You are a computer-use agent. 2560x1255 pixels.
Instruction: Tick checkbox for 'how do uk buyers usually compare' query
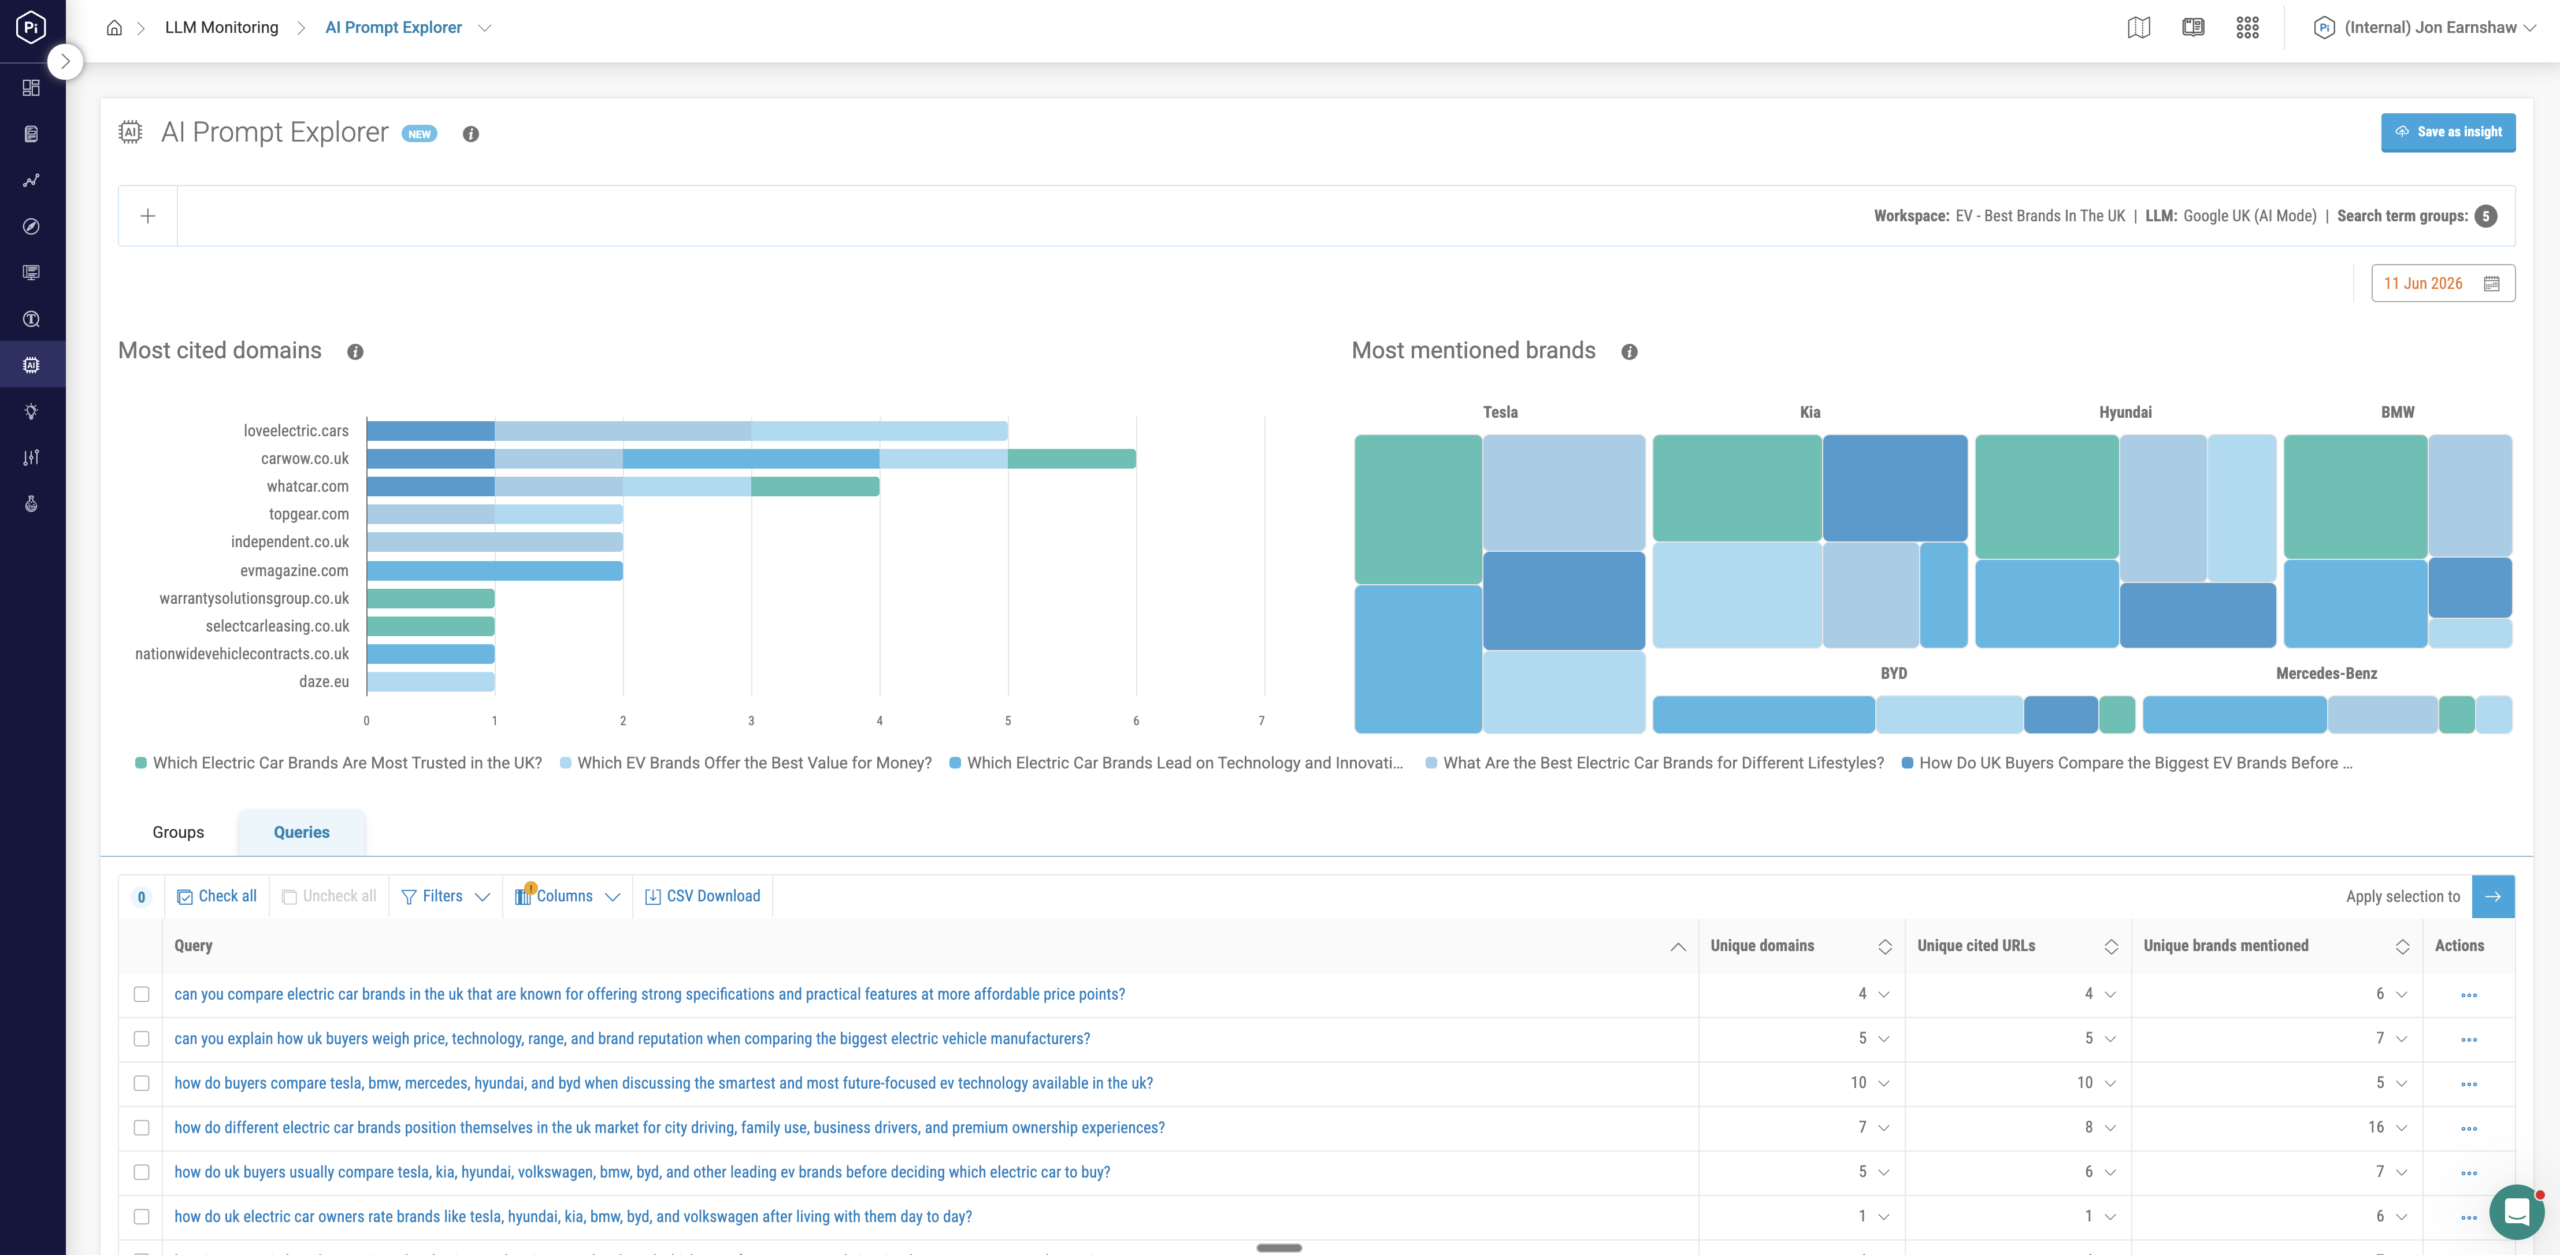[x=142, y=1172]
